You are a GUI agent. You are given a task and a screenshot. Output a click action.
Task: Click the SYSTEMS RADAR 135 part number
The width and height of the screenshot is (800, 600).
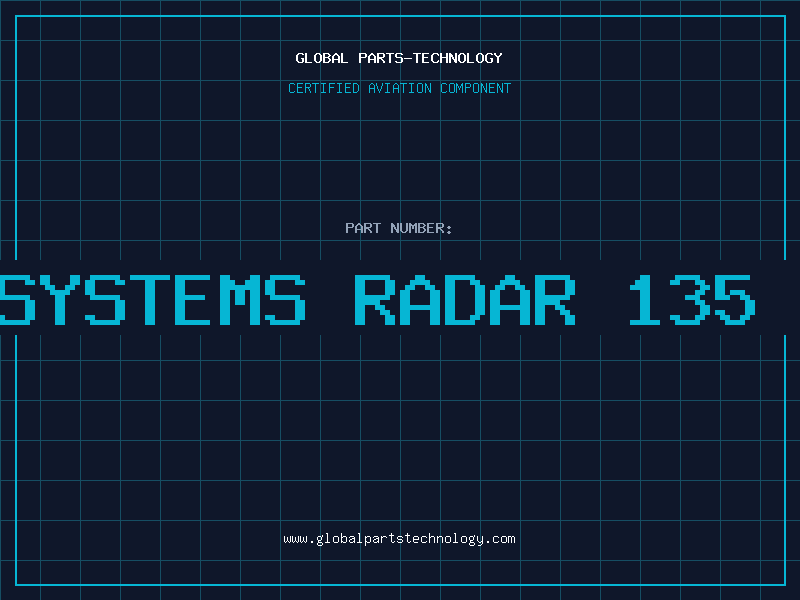coord(377,299)
